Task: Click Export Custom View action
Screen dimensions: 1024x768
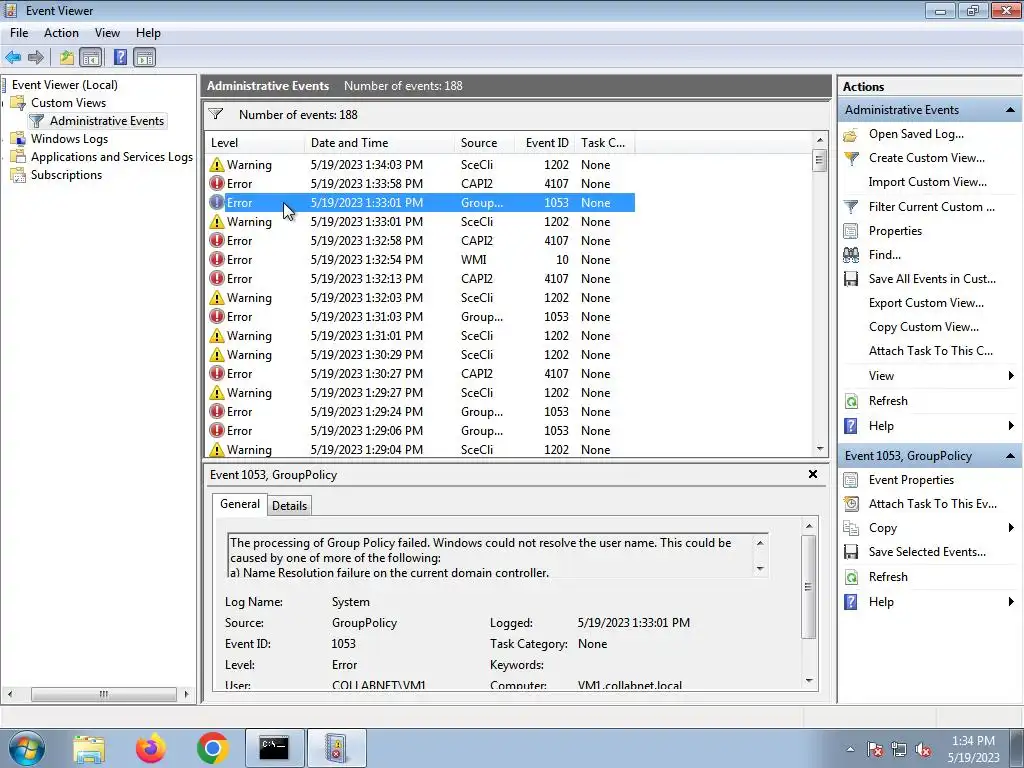Action: (x=926, y=304)
